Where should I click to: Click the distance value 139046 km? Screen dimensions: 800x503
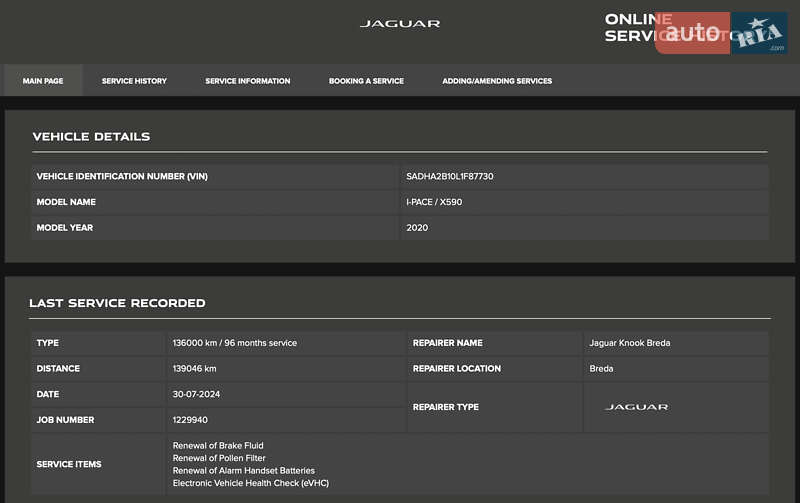pyautogui.click(x=194, y=369)
